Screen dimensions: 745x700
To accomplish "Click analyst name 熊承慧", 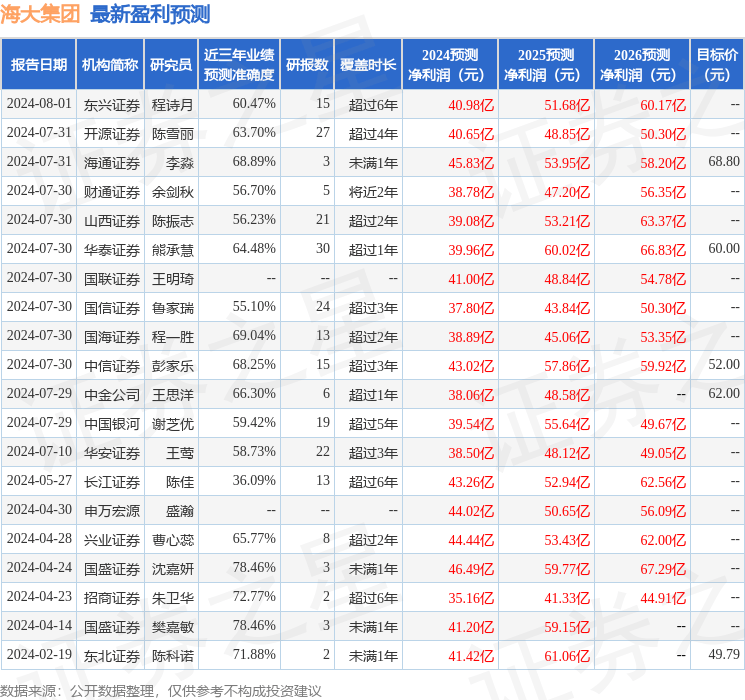I will click(173, 250).
